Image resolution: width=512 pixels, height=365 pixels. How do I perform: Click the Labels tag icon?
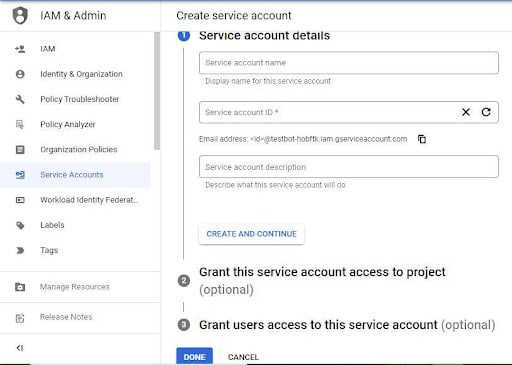click(20, 225)
